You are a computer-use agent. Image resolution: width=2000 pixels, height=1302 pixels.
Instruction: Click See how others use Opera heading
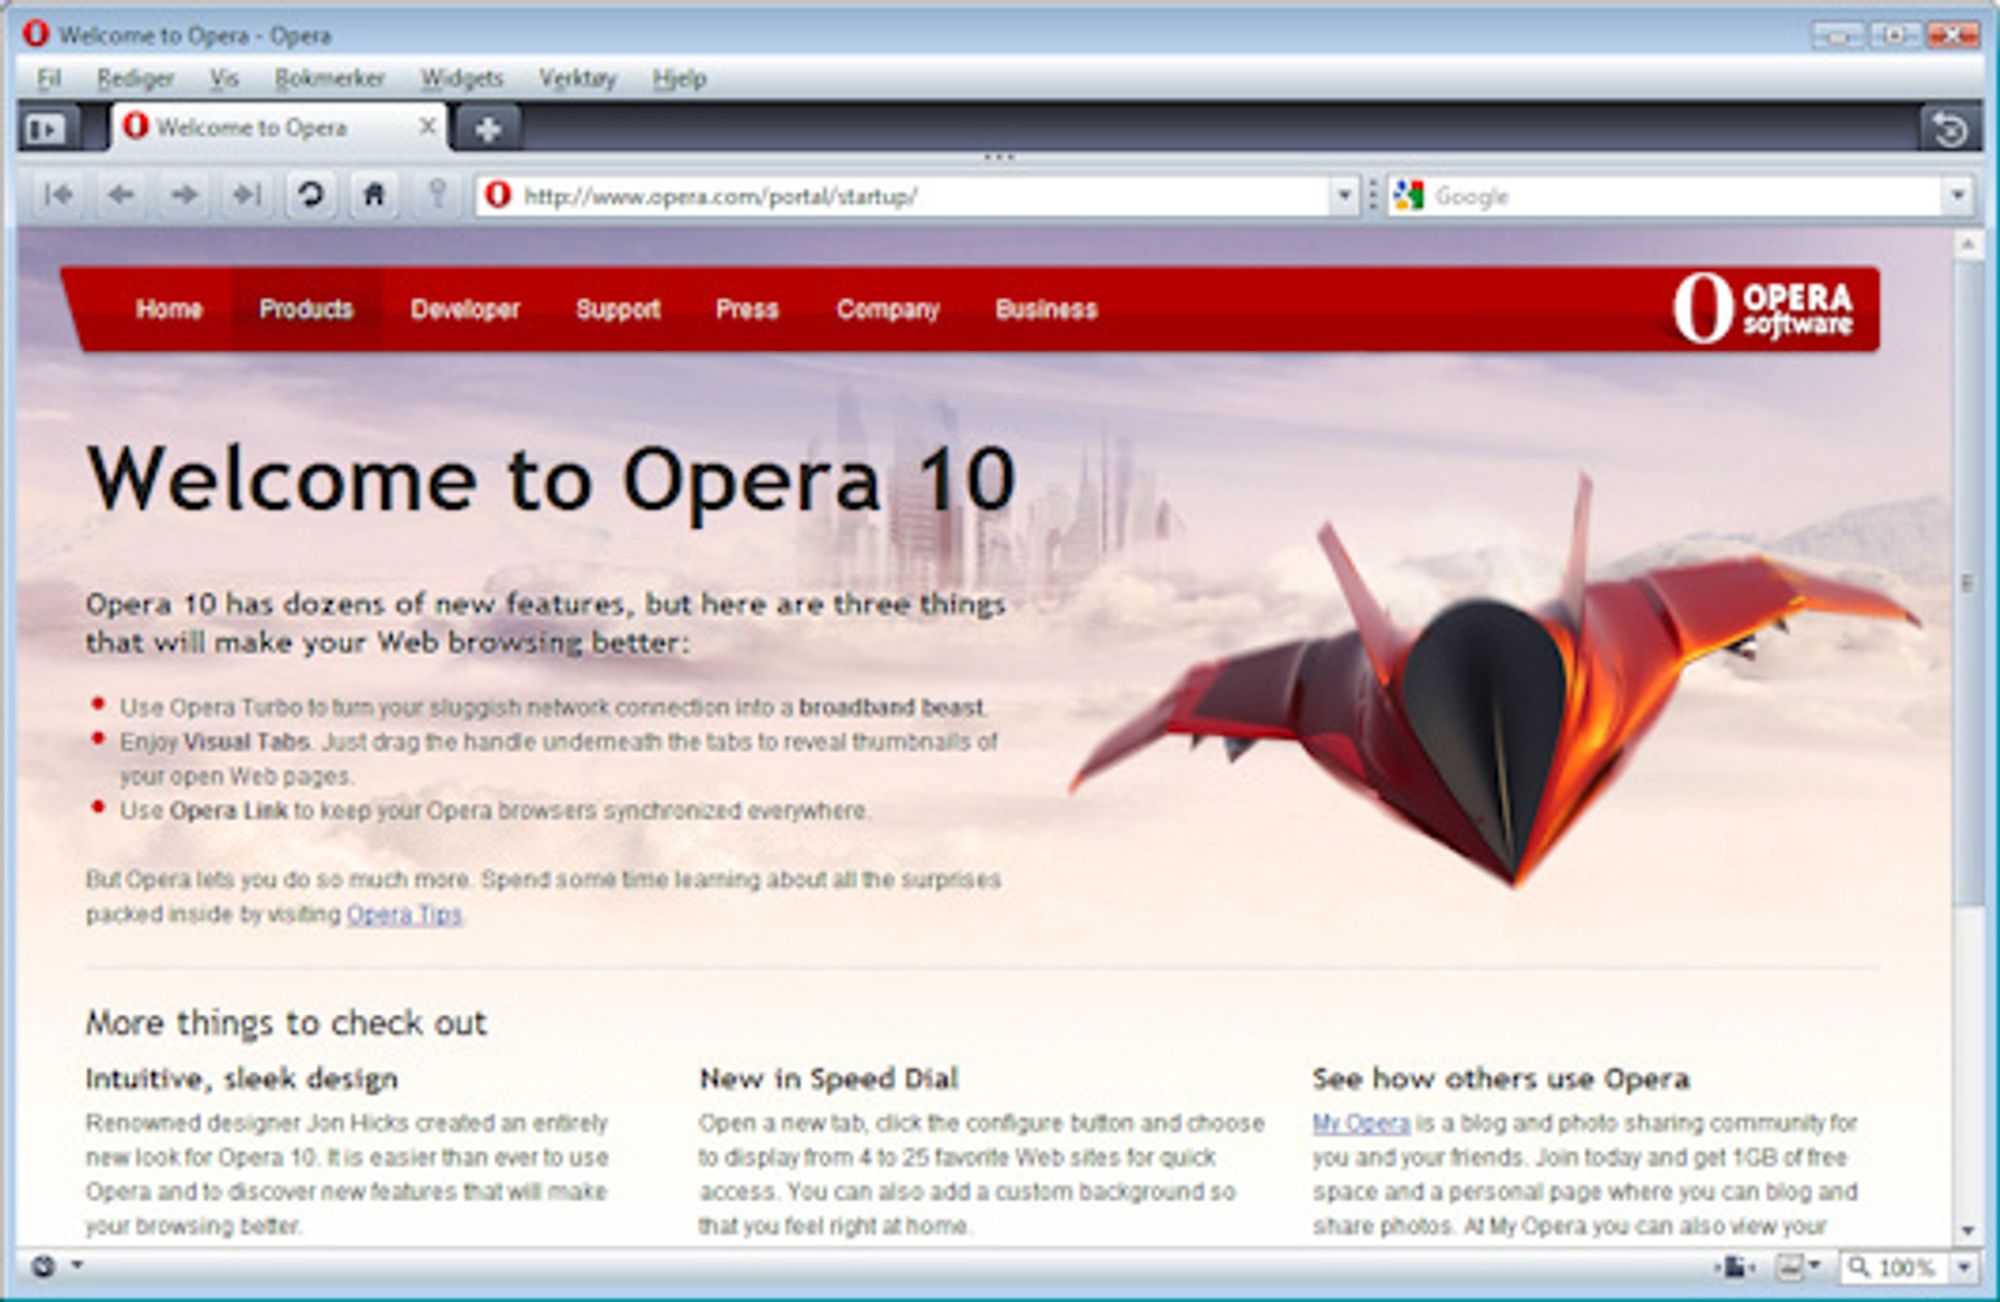1501,1078
